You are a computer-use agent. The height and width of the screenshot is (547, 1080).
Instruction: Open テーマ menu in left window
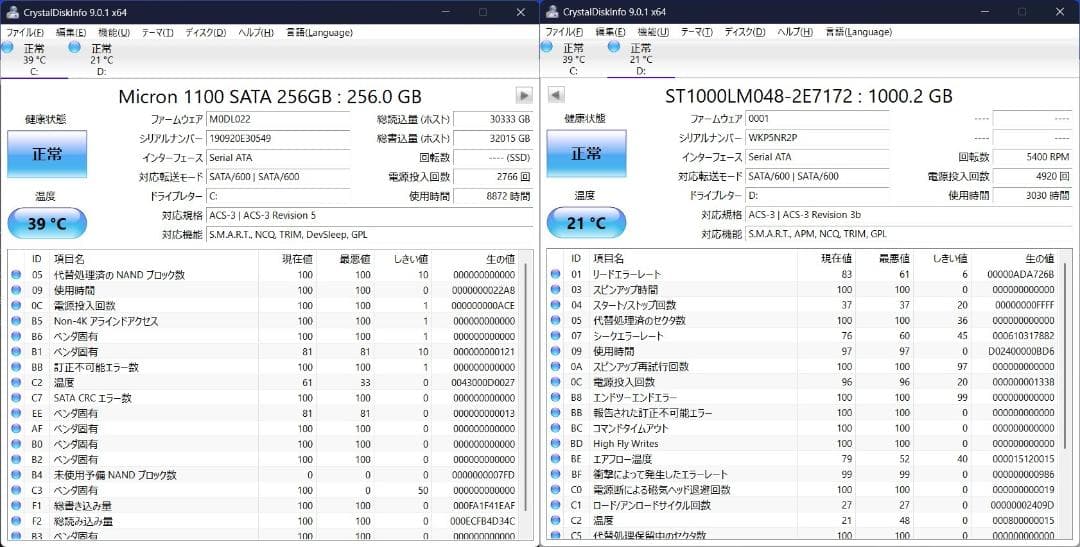(x=158, y=32)
